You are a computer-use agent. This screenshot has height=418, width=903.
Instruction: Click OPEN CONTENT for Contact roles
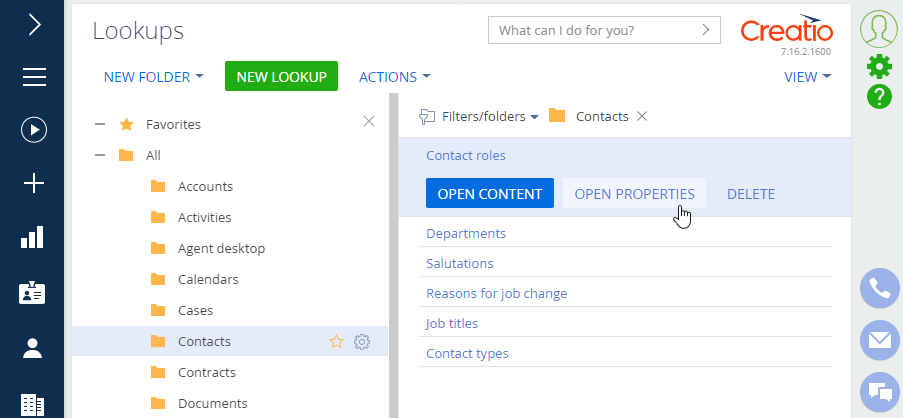coord(490,193)
